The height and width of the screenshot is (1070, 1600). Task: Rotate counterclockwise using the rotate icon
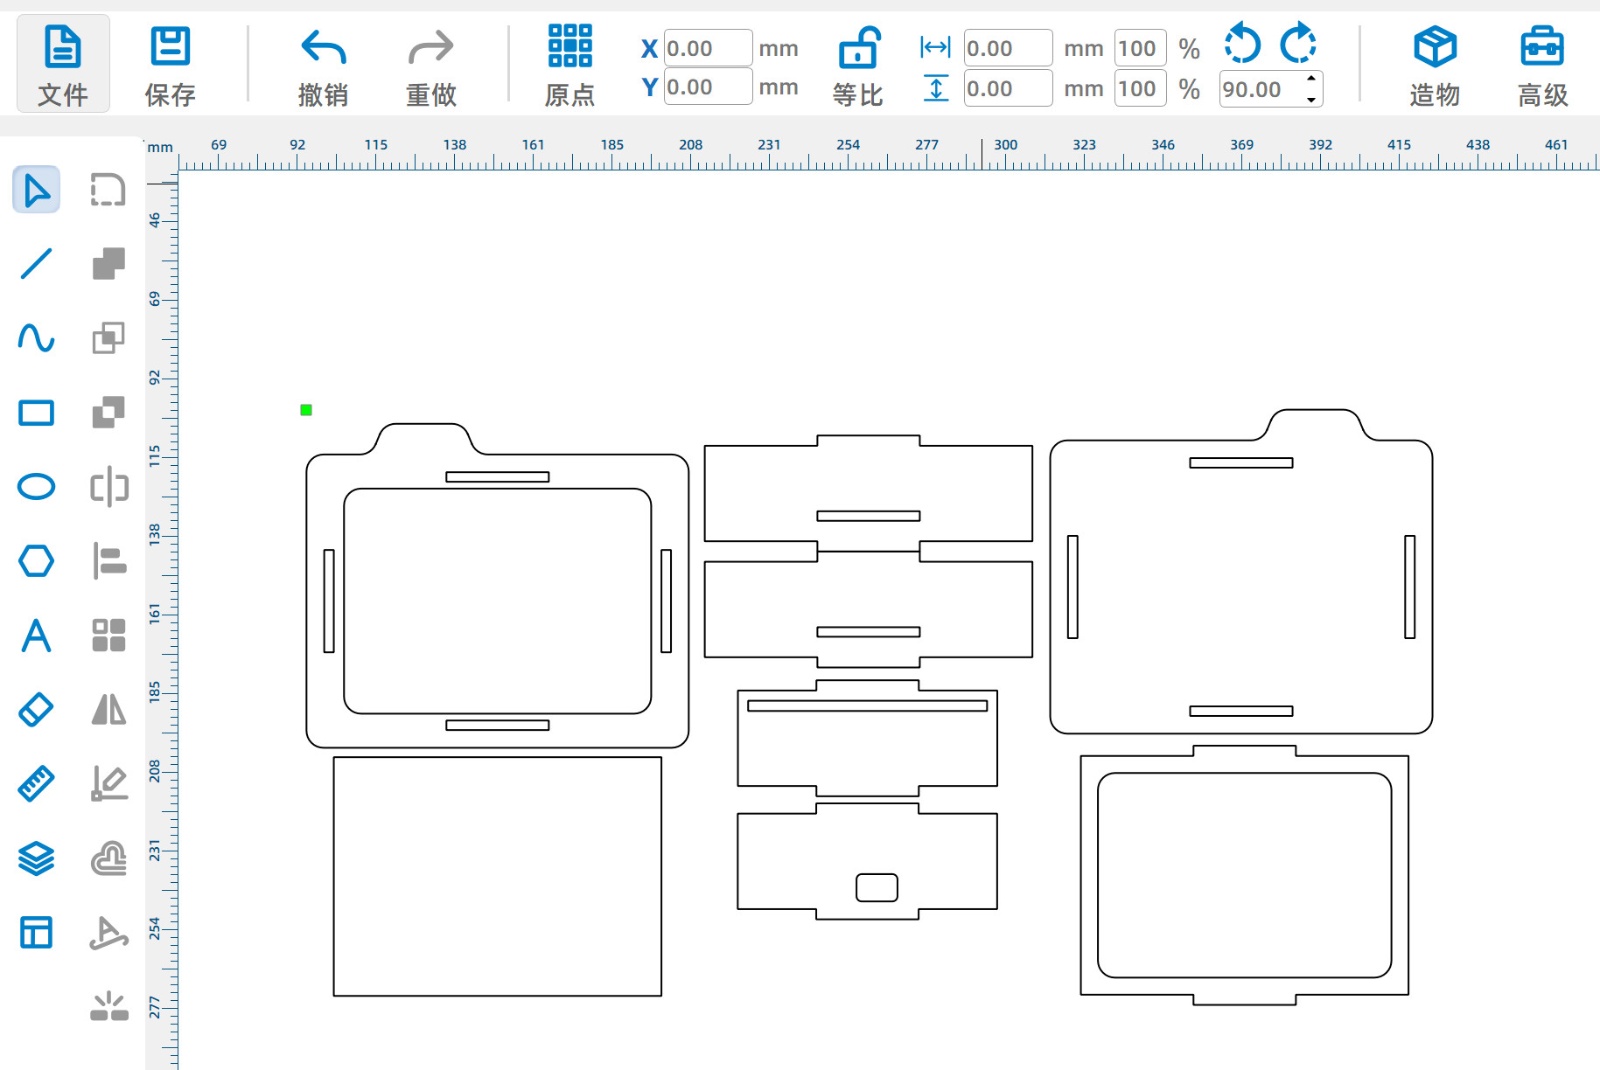click(x=1242, y=44)
